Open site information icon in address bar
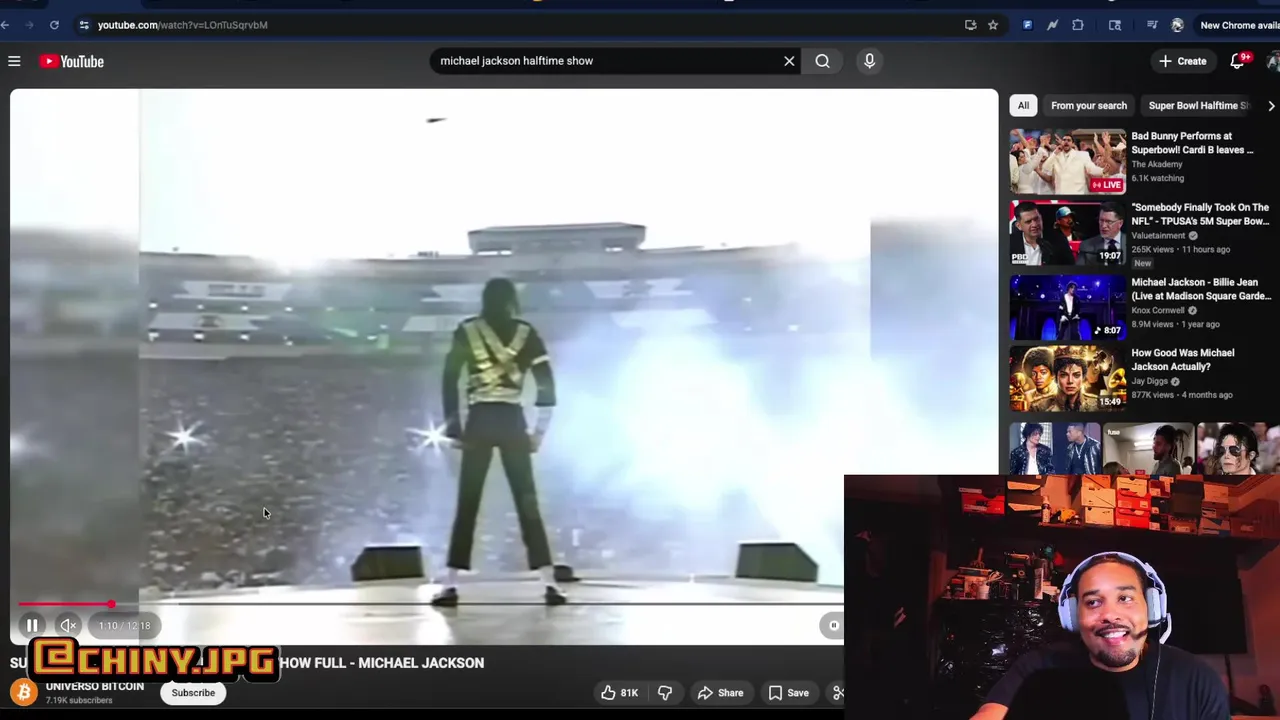Viewport: 1280px width, 720px height. 84,25
